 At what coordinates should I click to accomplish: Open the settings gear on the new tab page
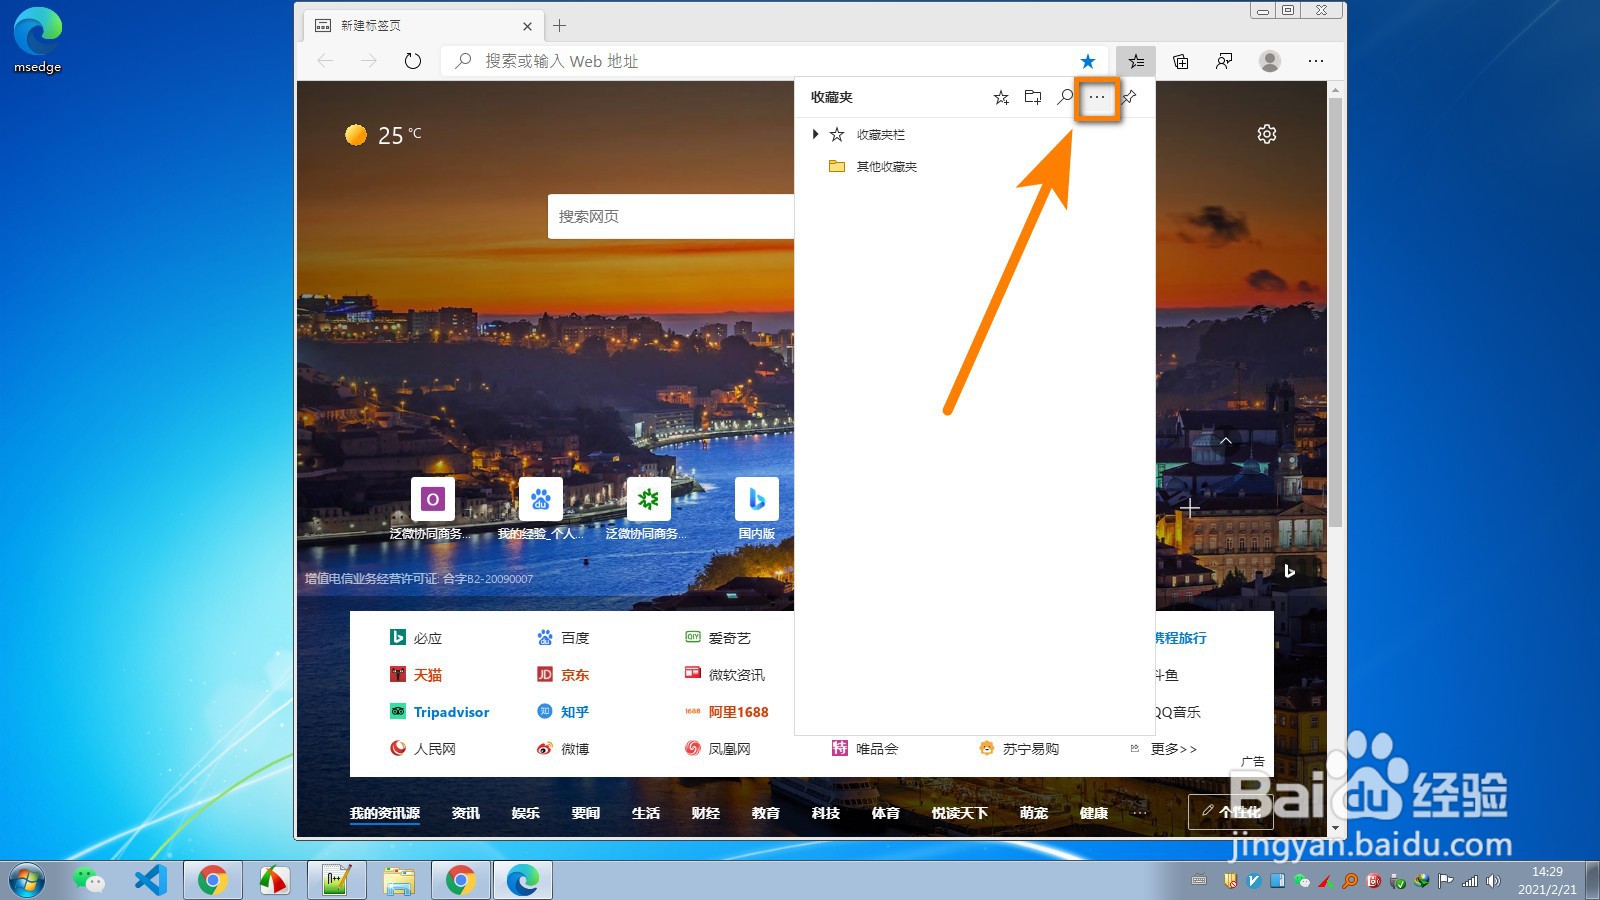[1267, 133]
